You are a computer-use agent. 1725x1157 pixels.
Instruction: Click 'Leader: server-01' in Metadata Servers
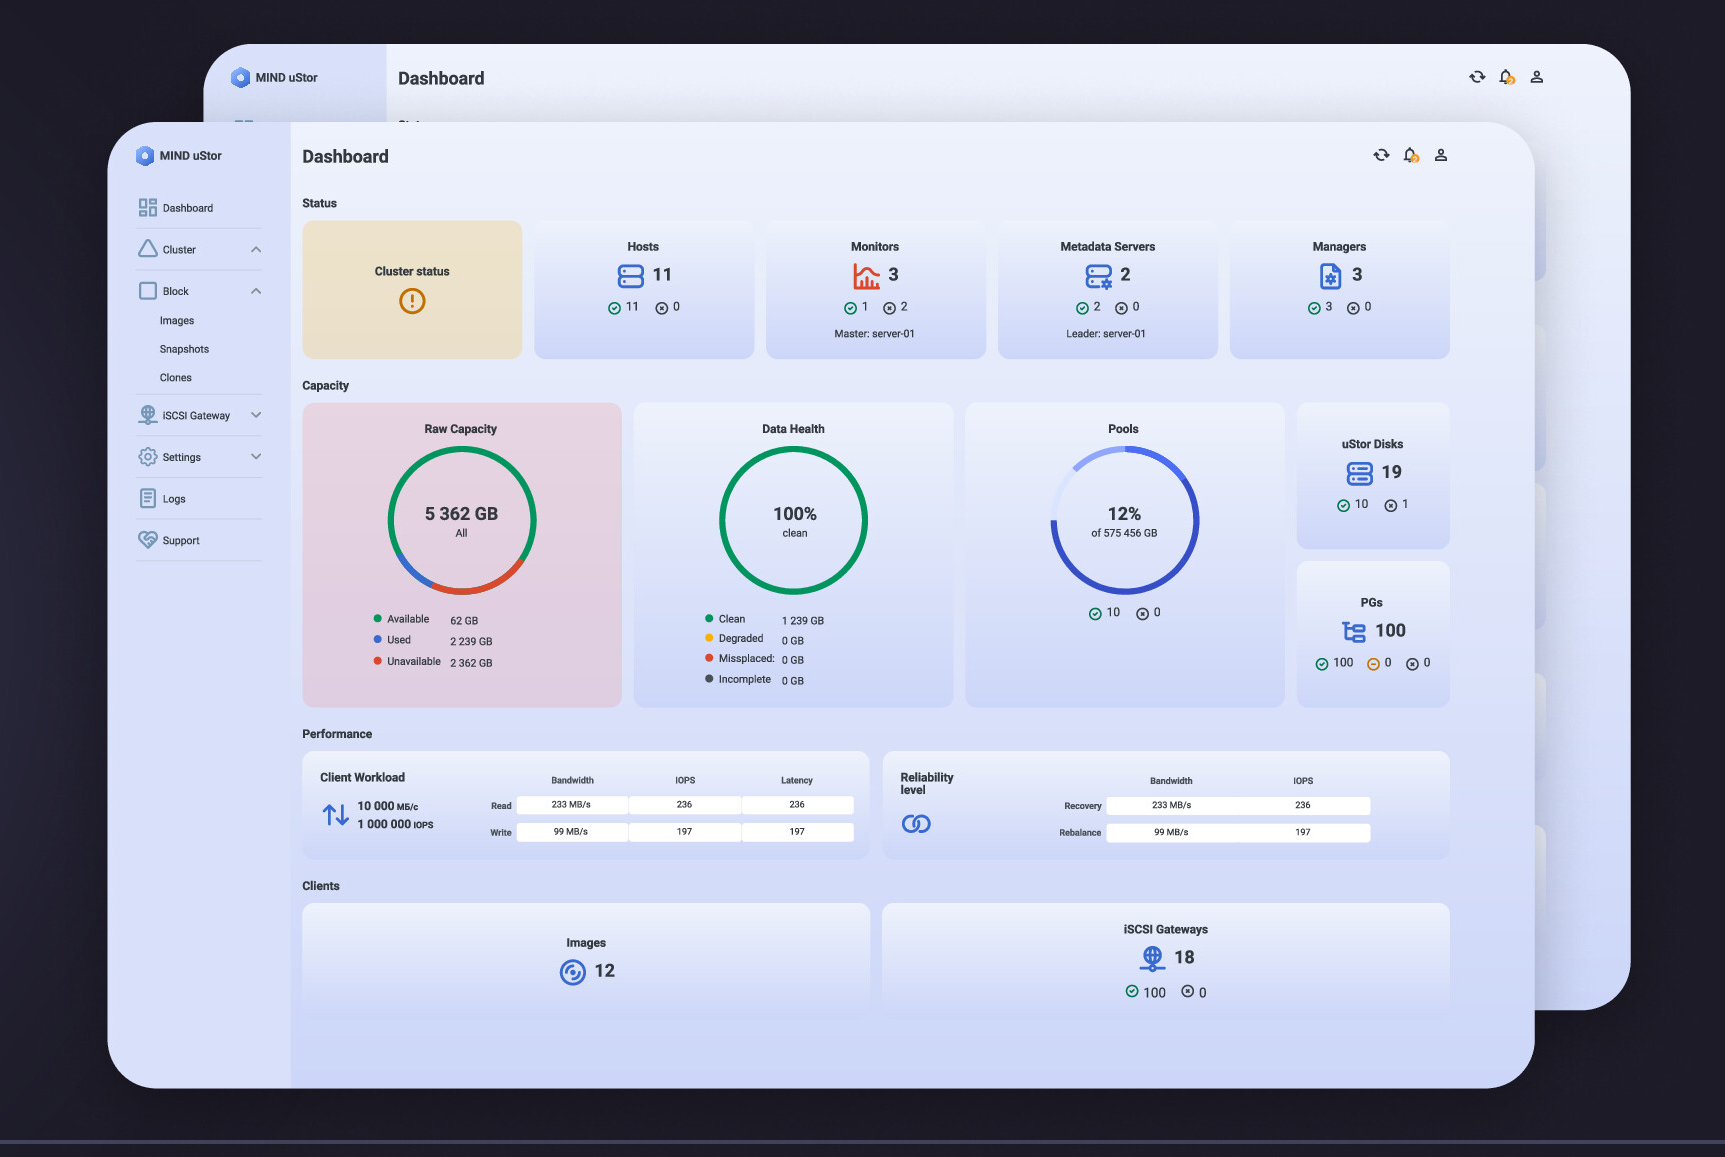tap(1106, 334)
